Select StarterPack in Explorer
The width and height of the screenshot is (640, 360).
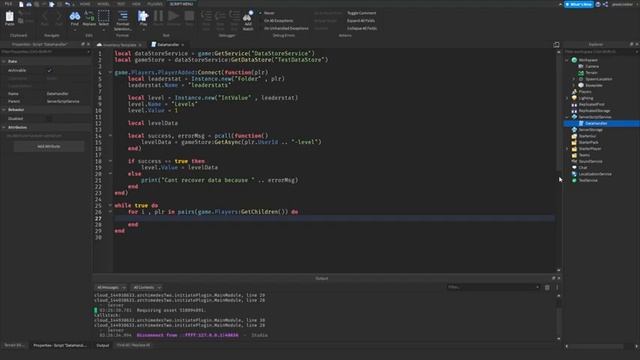(x=588, y=142)
